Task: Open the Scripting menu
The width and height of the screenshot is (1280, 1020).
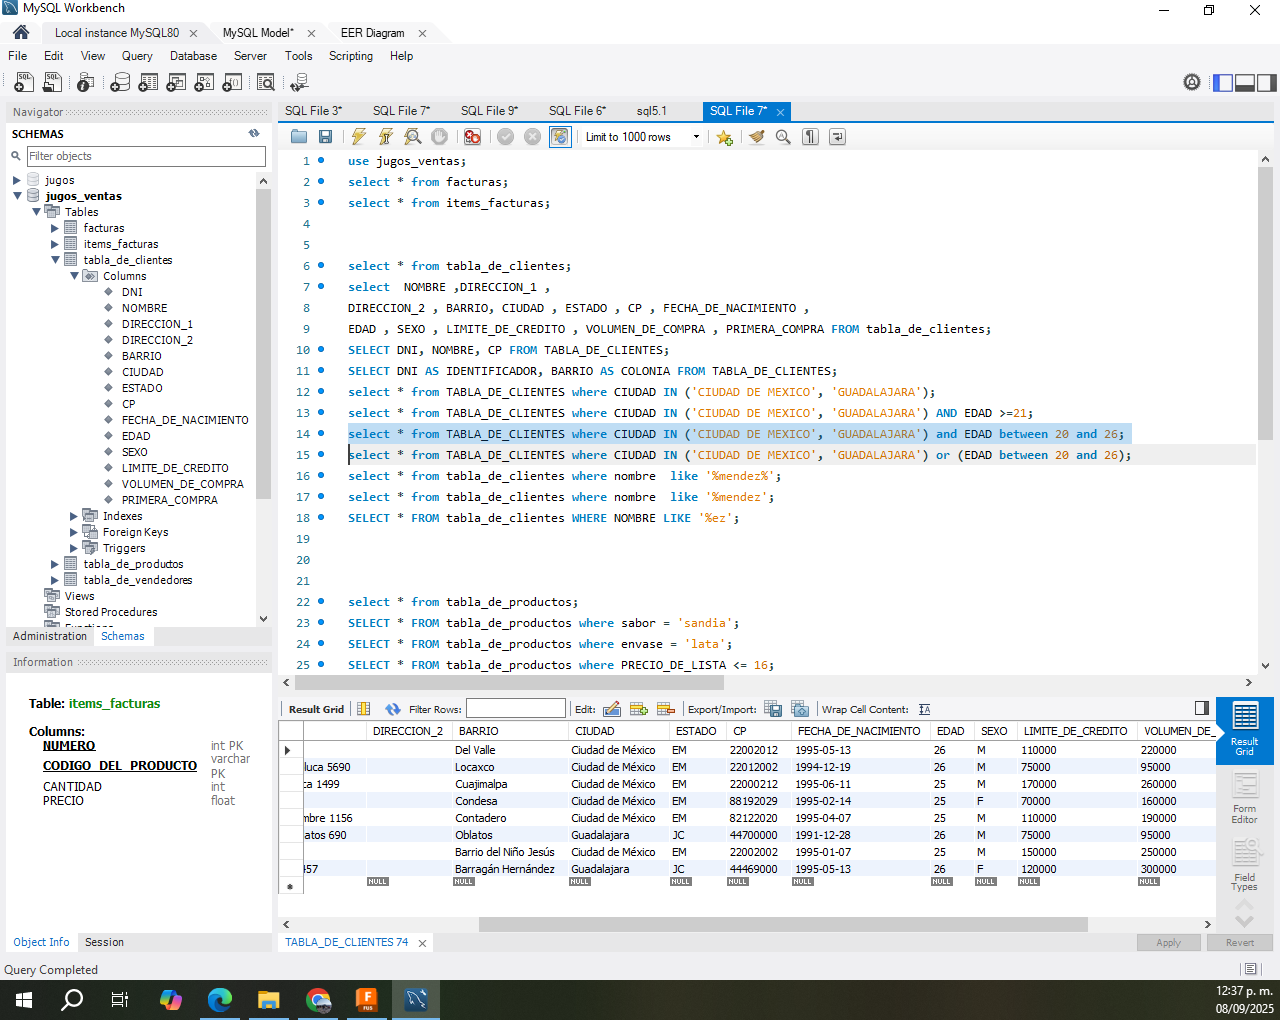Action: click(x=350, y=56)
